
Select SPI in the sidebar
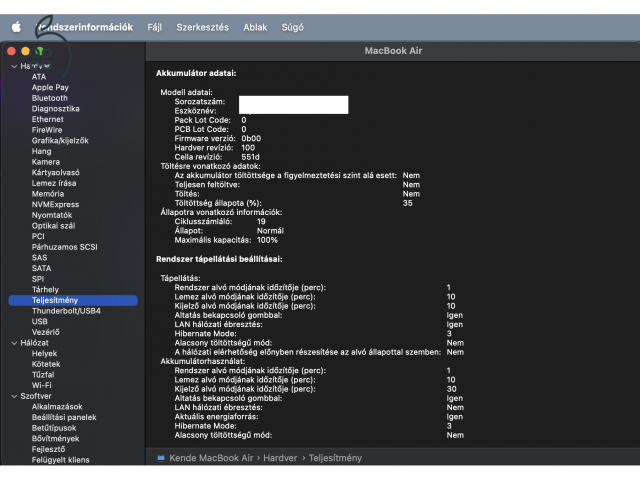pyautogui.click(x=38, y=279)
